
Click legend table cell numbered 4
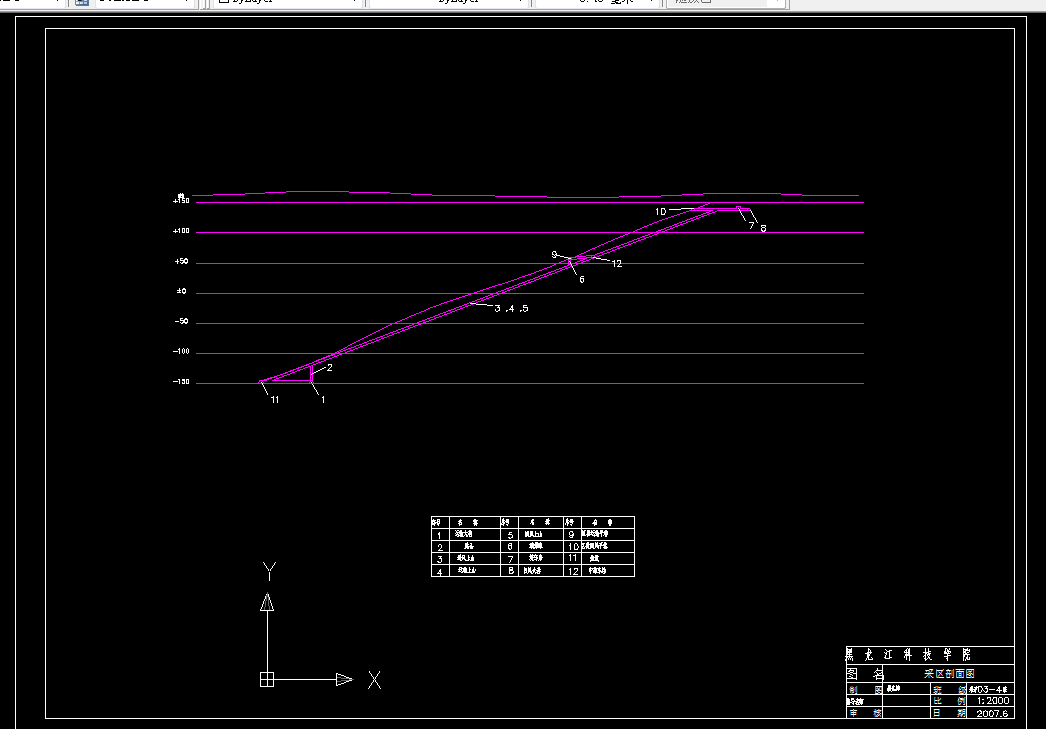click(x=440, y=572)
